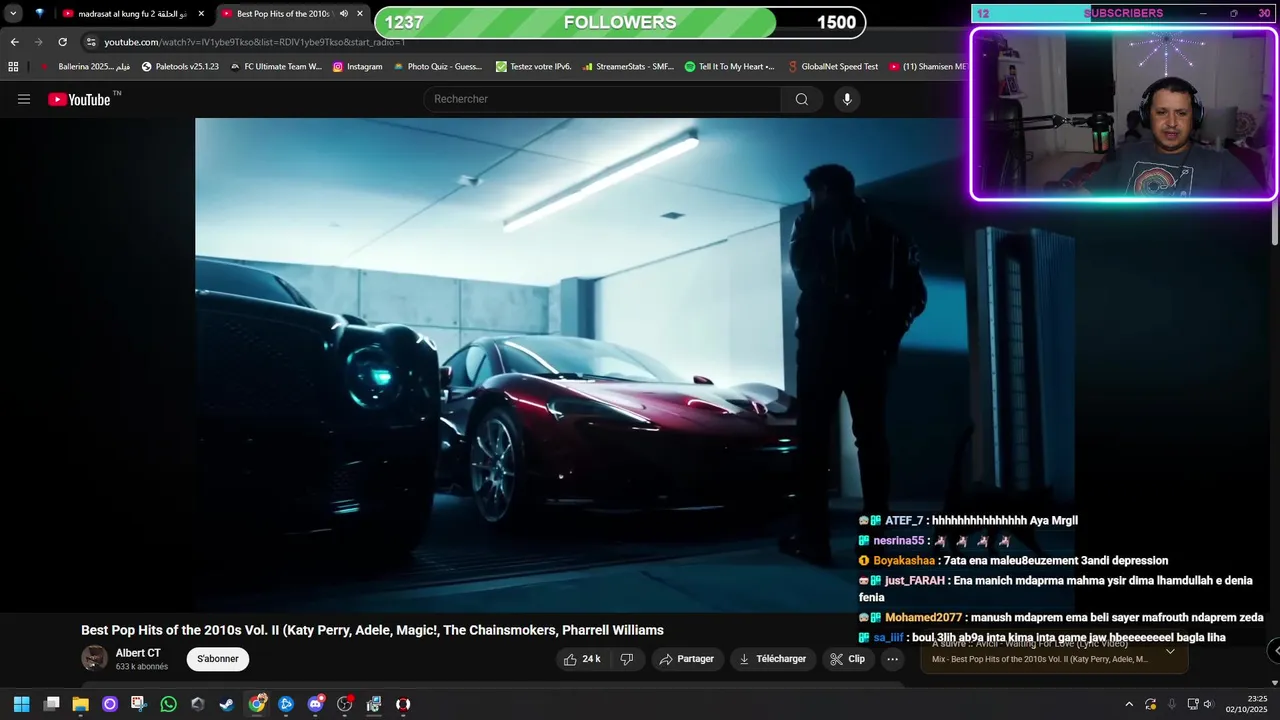Open the Instagram bookmark
The width and height of the screenshot is (1280, 720).
[357, 67]
